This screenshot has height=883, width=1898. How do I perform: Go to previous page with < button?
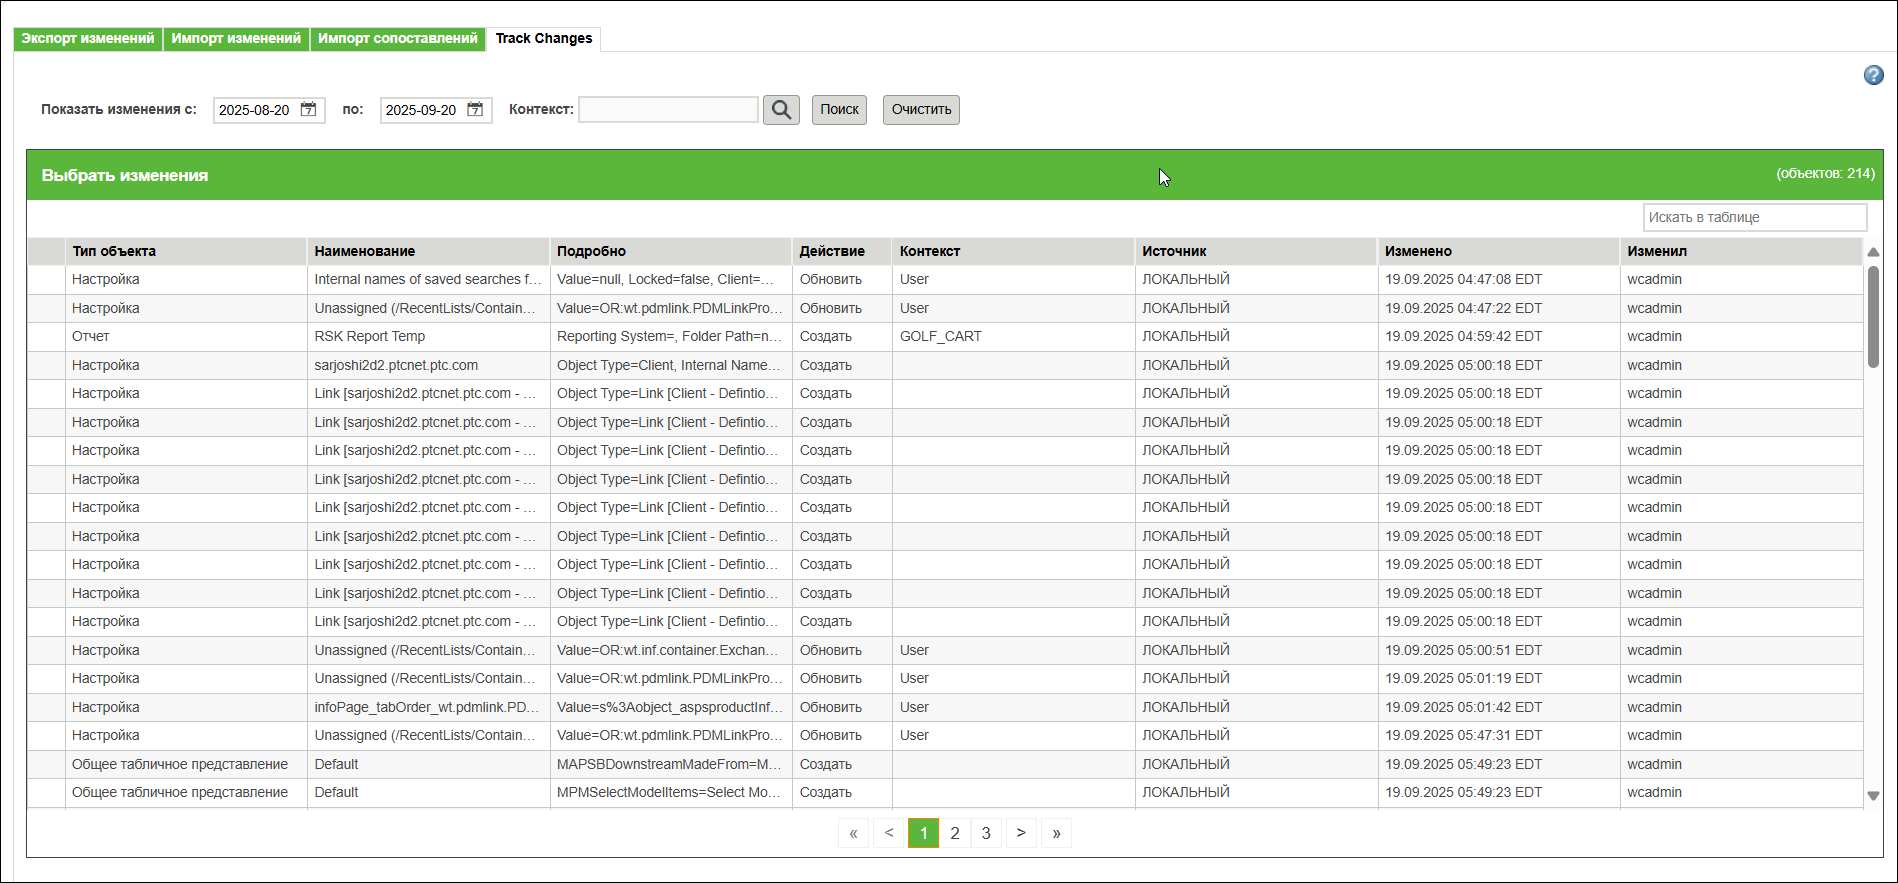889,833
